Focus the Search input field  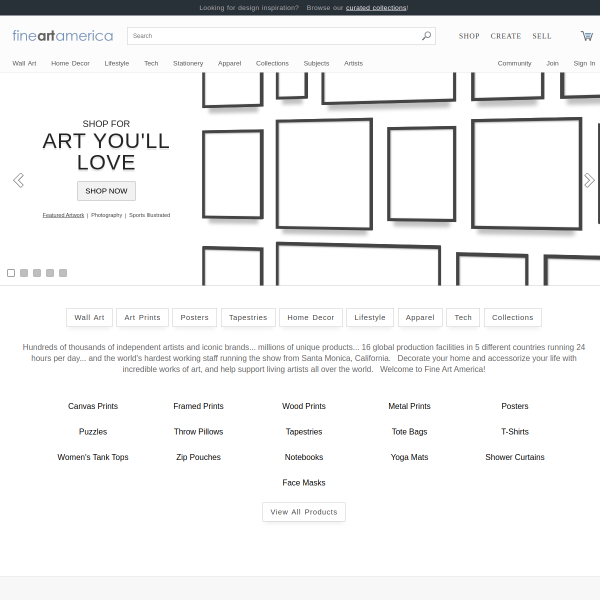tap(281, 36)
